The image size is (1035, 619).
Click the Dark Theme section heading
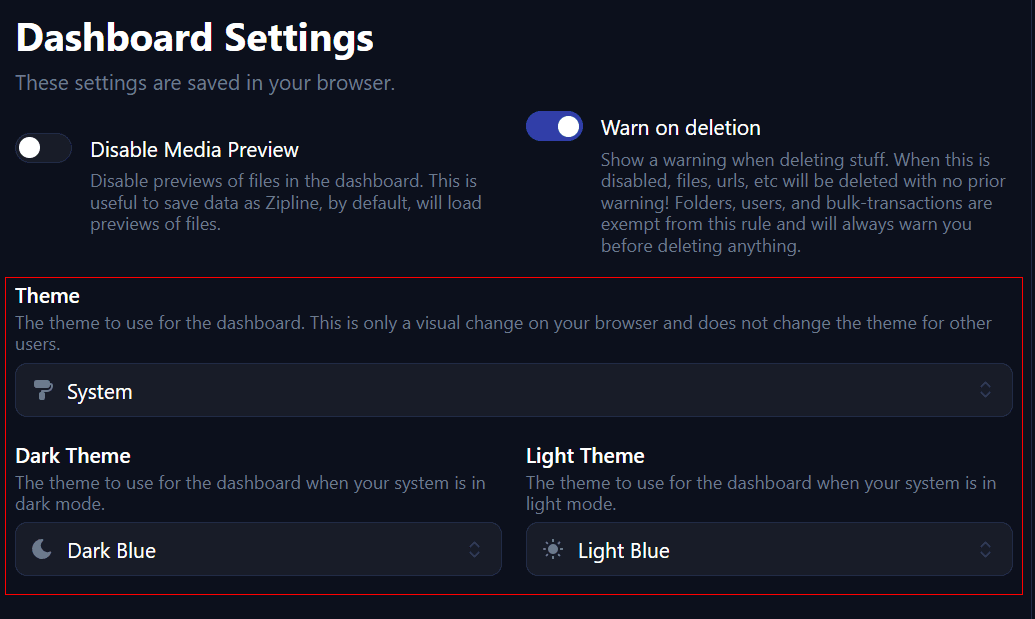[x=73, y=455]
